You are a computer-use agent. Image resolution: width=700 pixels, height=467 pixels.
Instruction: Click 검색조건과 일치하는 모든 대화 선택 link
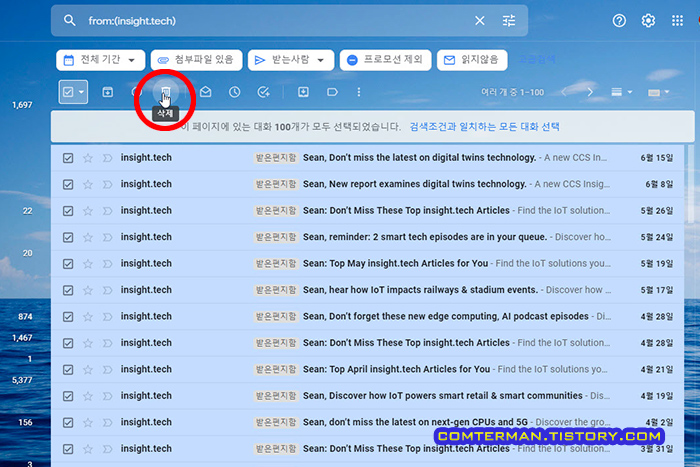[x=484, y=127]
